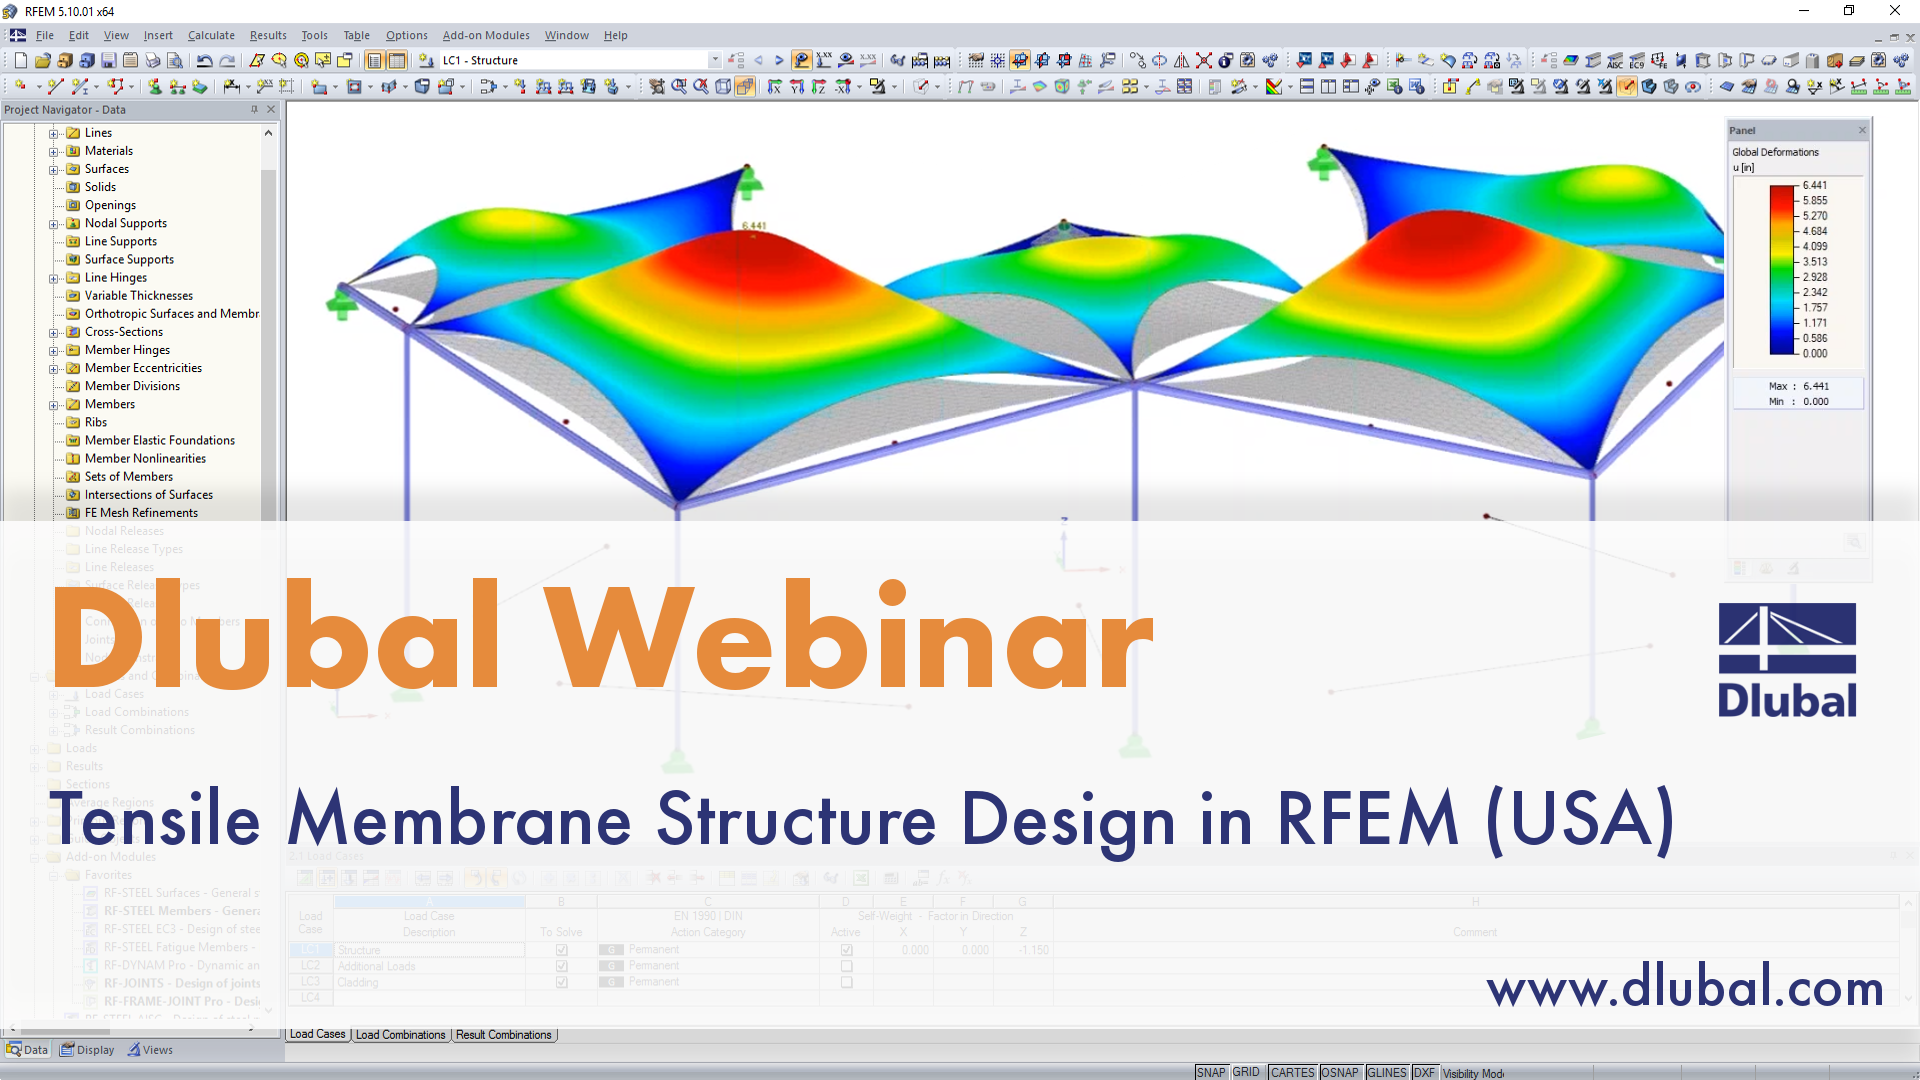Save the current model
This screenshot has height=1080, width=1920.
coord(108,60)
